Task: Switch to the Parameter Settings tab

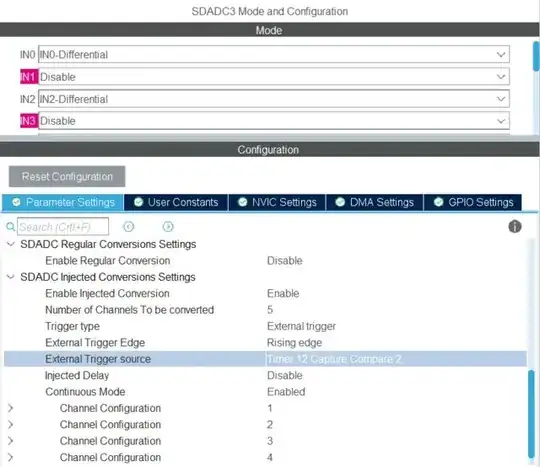Action: coord(63,202)
